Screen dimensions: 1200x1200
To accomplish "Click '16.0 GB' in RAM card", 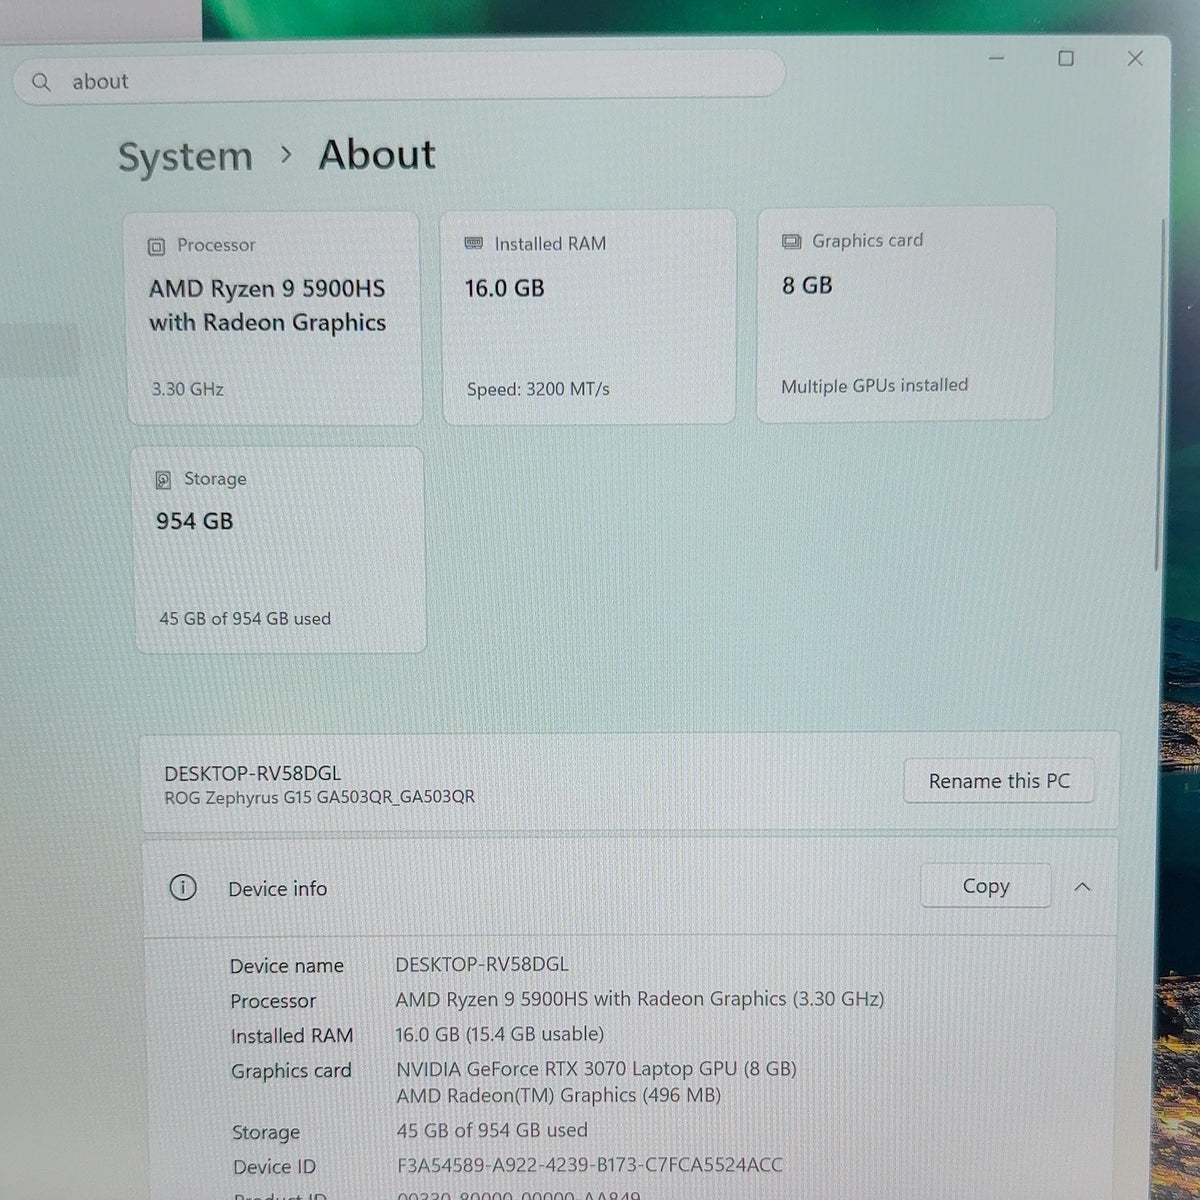I will (505, 288).
